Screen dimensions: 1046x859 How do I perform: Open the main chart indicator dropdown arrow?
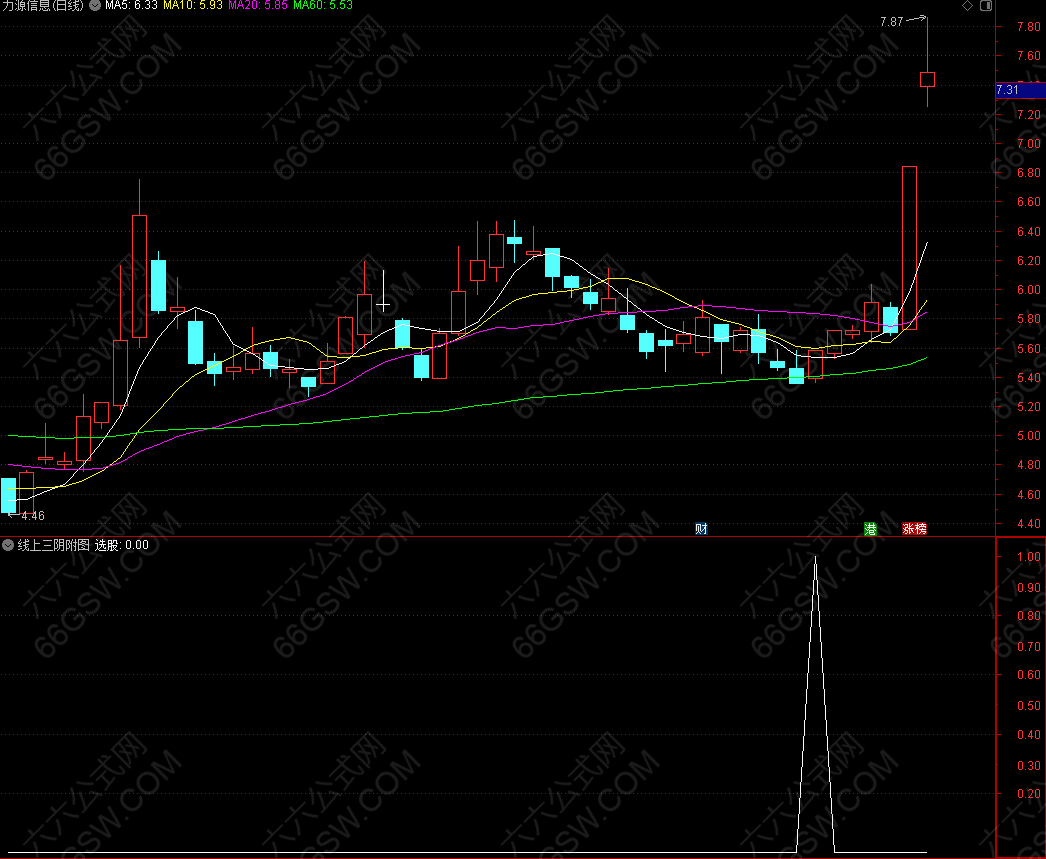click(95, 5)
